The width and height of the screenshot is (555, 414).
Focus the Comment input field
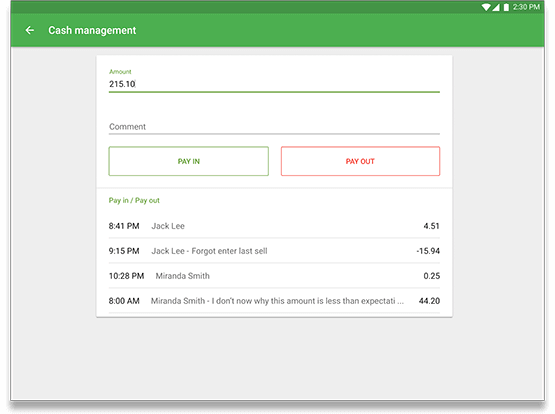point(274,127)
